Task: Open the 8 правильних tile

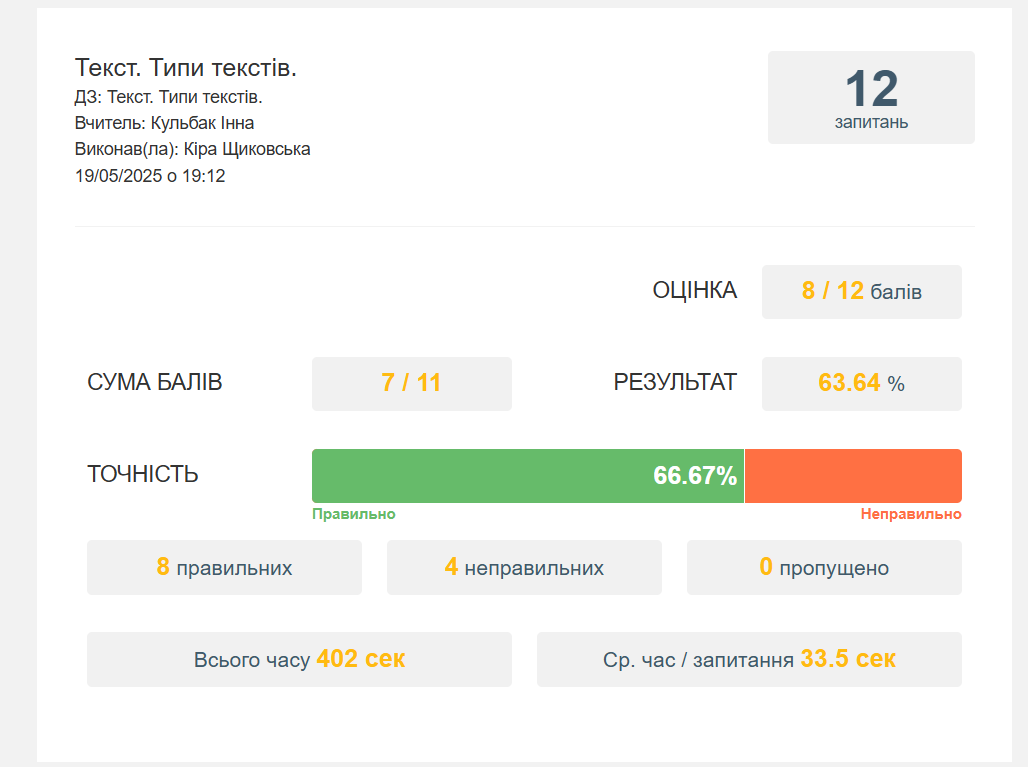Action: pyautogui.click(x=224, y=567)
